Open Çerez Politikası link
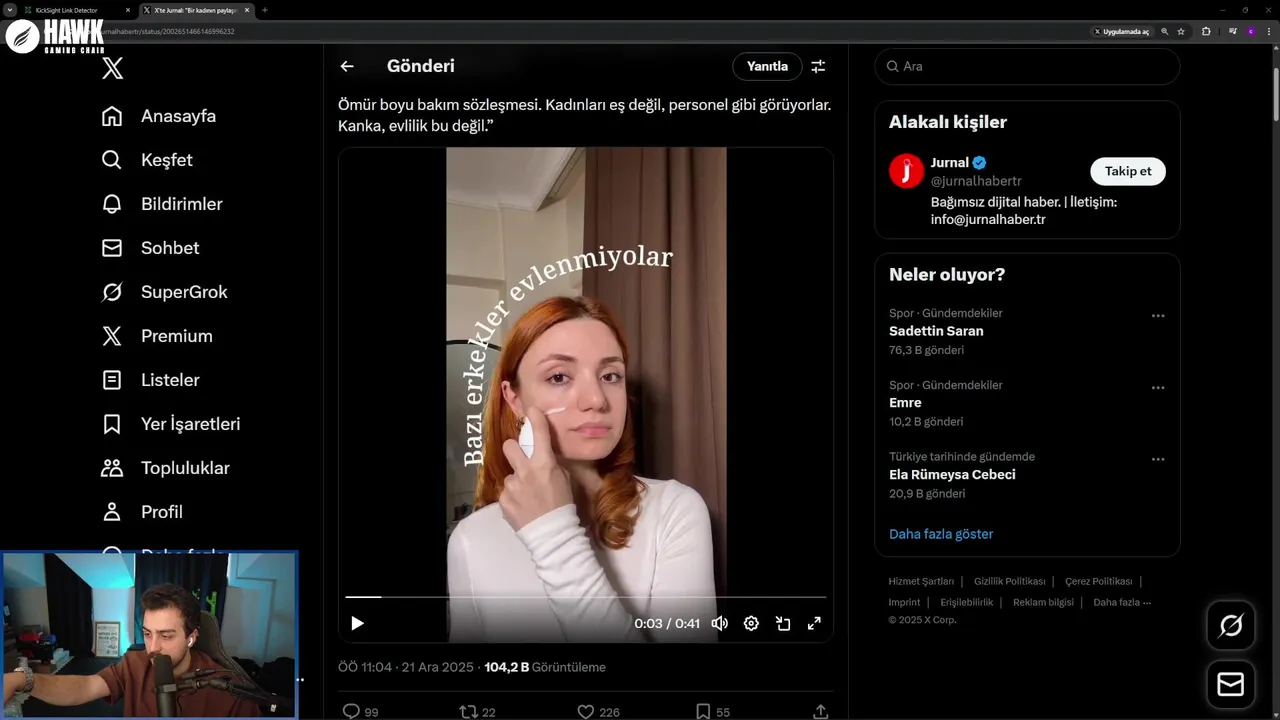The height and width of the screenshot is (720, 1280). pyautogui.click(x=1098, y=581)
